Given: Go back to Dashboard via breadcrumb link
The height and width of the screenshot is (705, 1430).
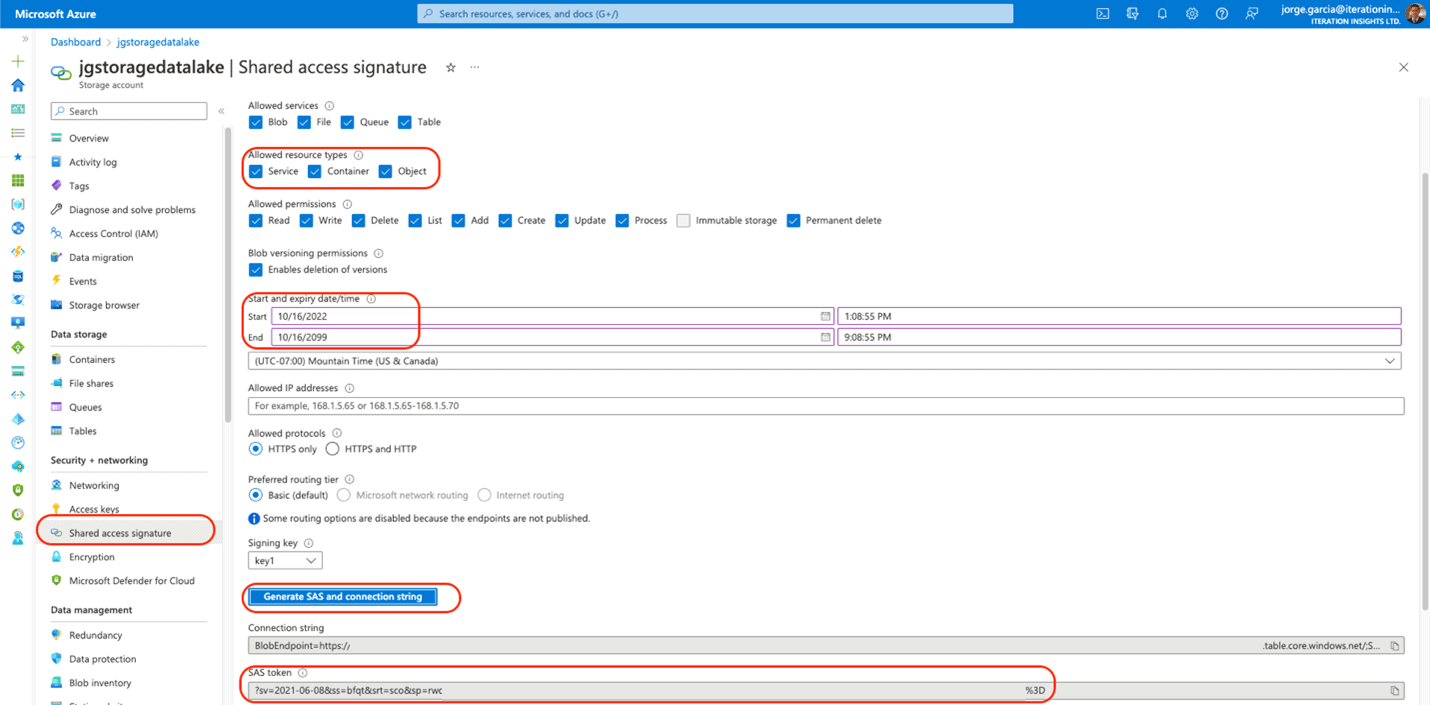Looking at the screenshot, I should point(75,42).
